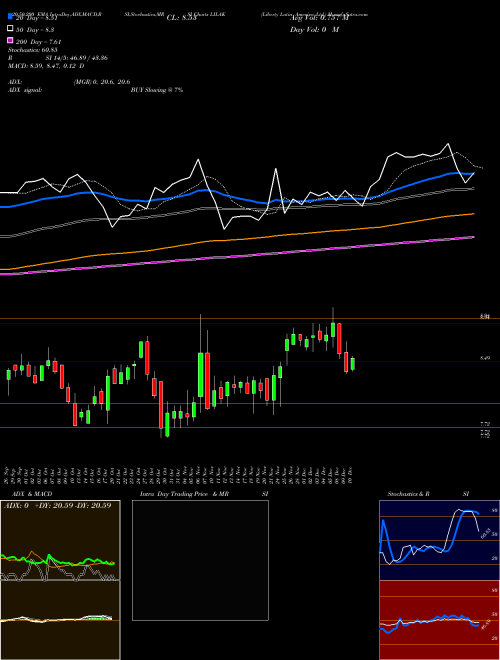Viewport: 500px width, 660px height.
Task: Click the last green candlestick on the chart
Action: 353,364
